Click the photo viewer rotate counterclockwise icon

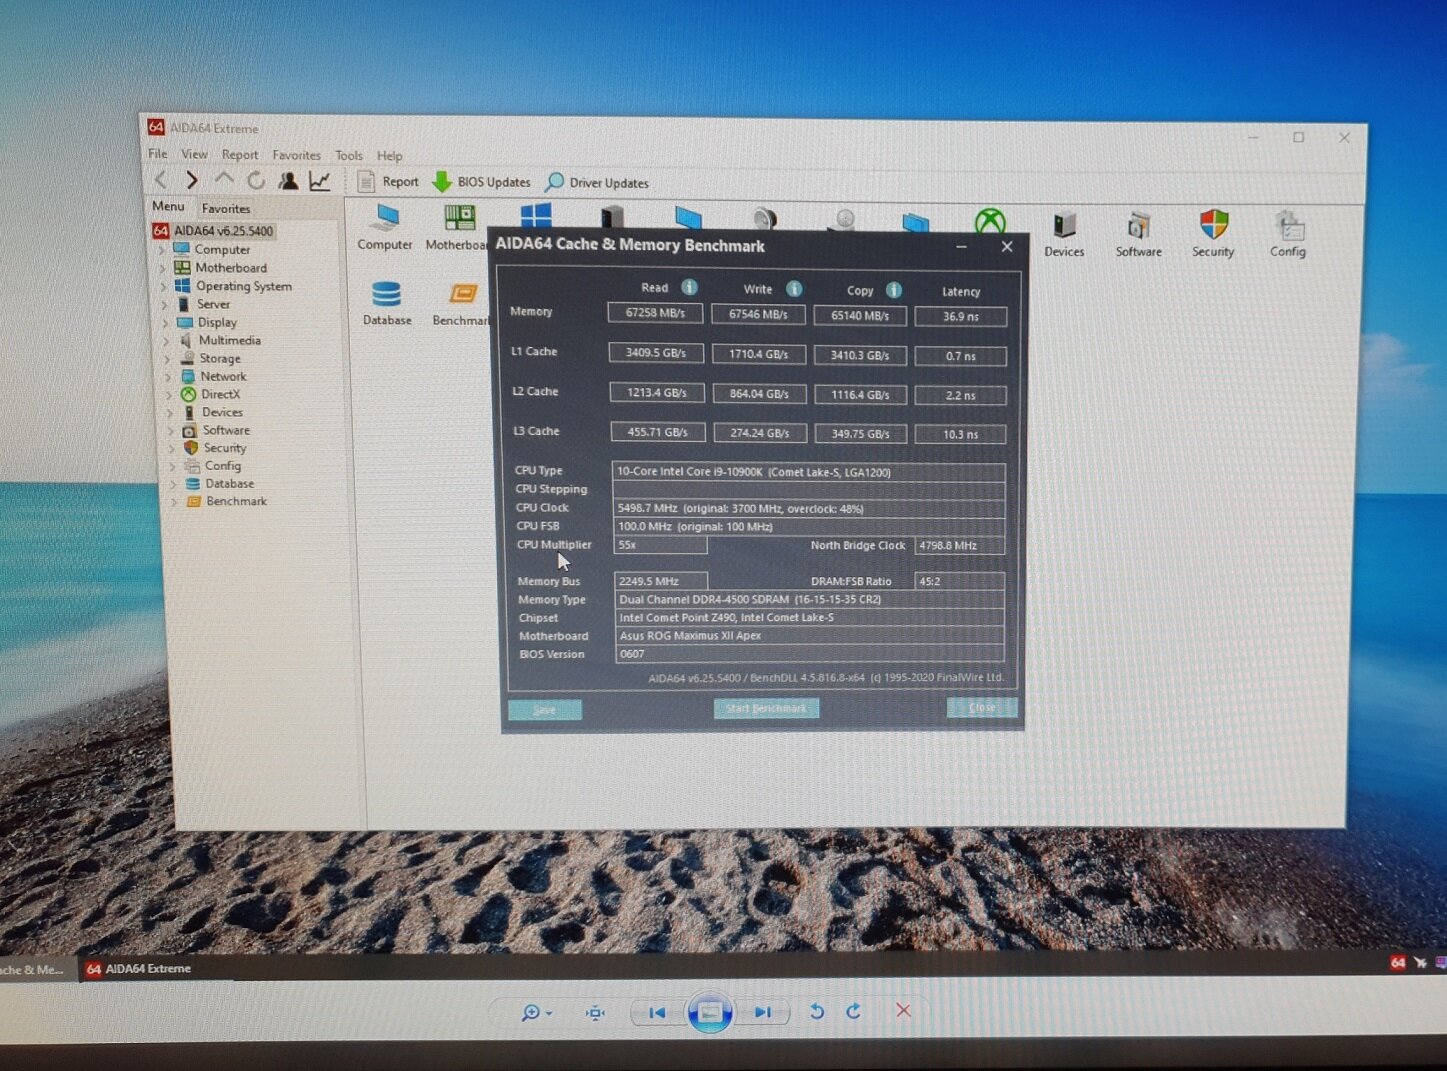click(x=816, y=1011)
